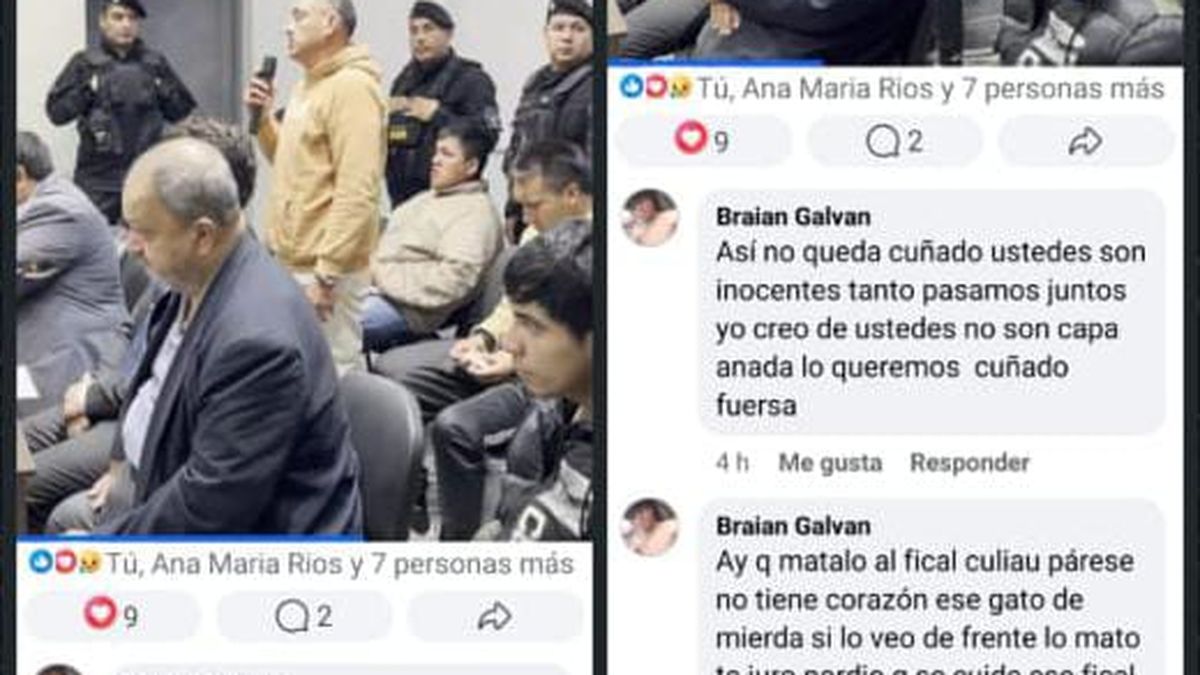Tap share arrow under left photo
The width and height of the screenshot is (1200, 675).
tap(495, 615)
